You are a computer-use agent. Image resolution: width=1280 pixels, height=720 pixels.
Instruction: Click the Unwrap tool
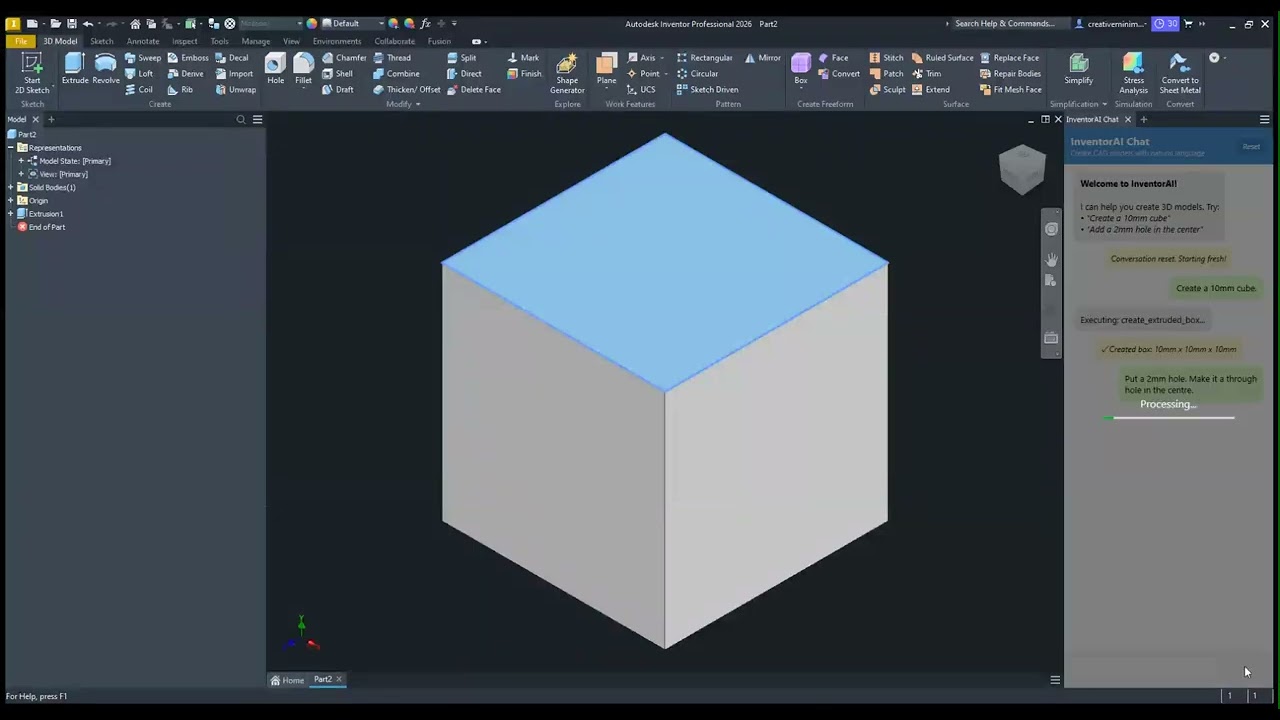[x=235, y=90]
